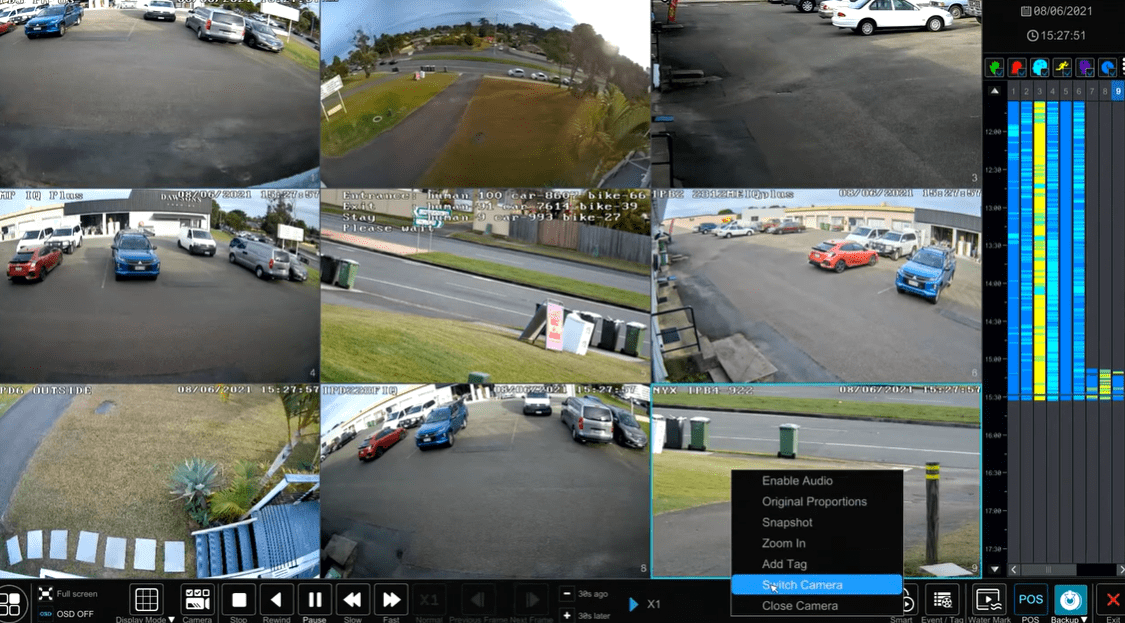Click the timeline down arrow

[994, 569]
